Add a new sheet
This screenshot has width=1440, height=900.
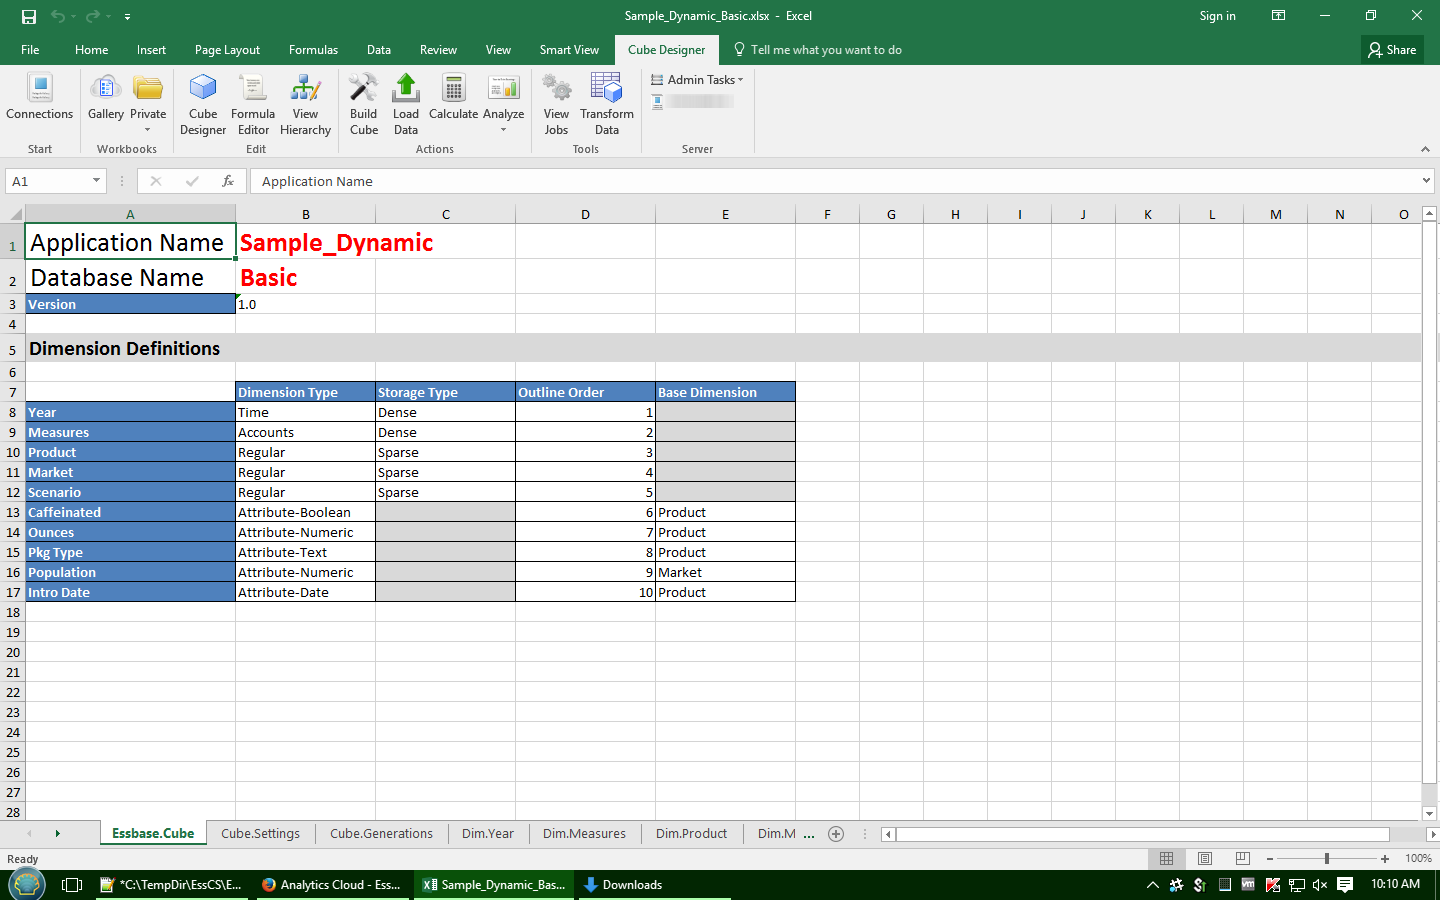836,834
